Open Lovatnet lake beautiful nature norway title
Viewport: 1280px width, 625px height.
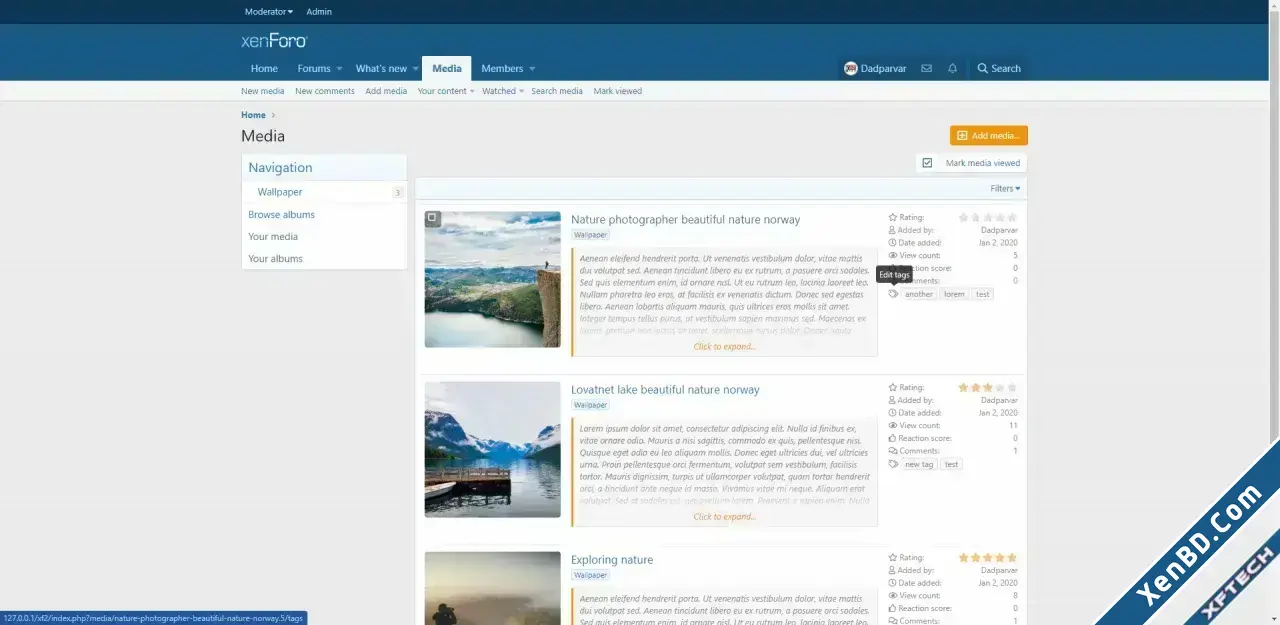(665, 389)
